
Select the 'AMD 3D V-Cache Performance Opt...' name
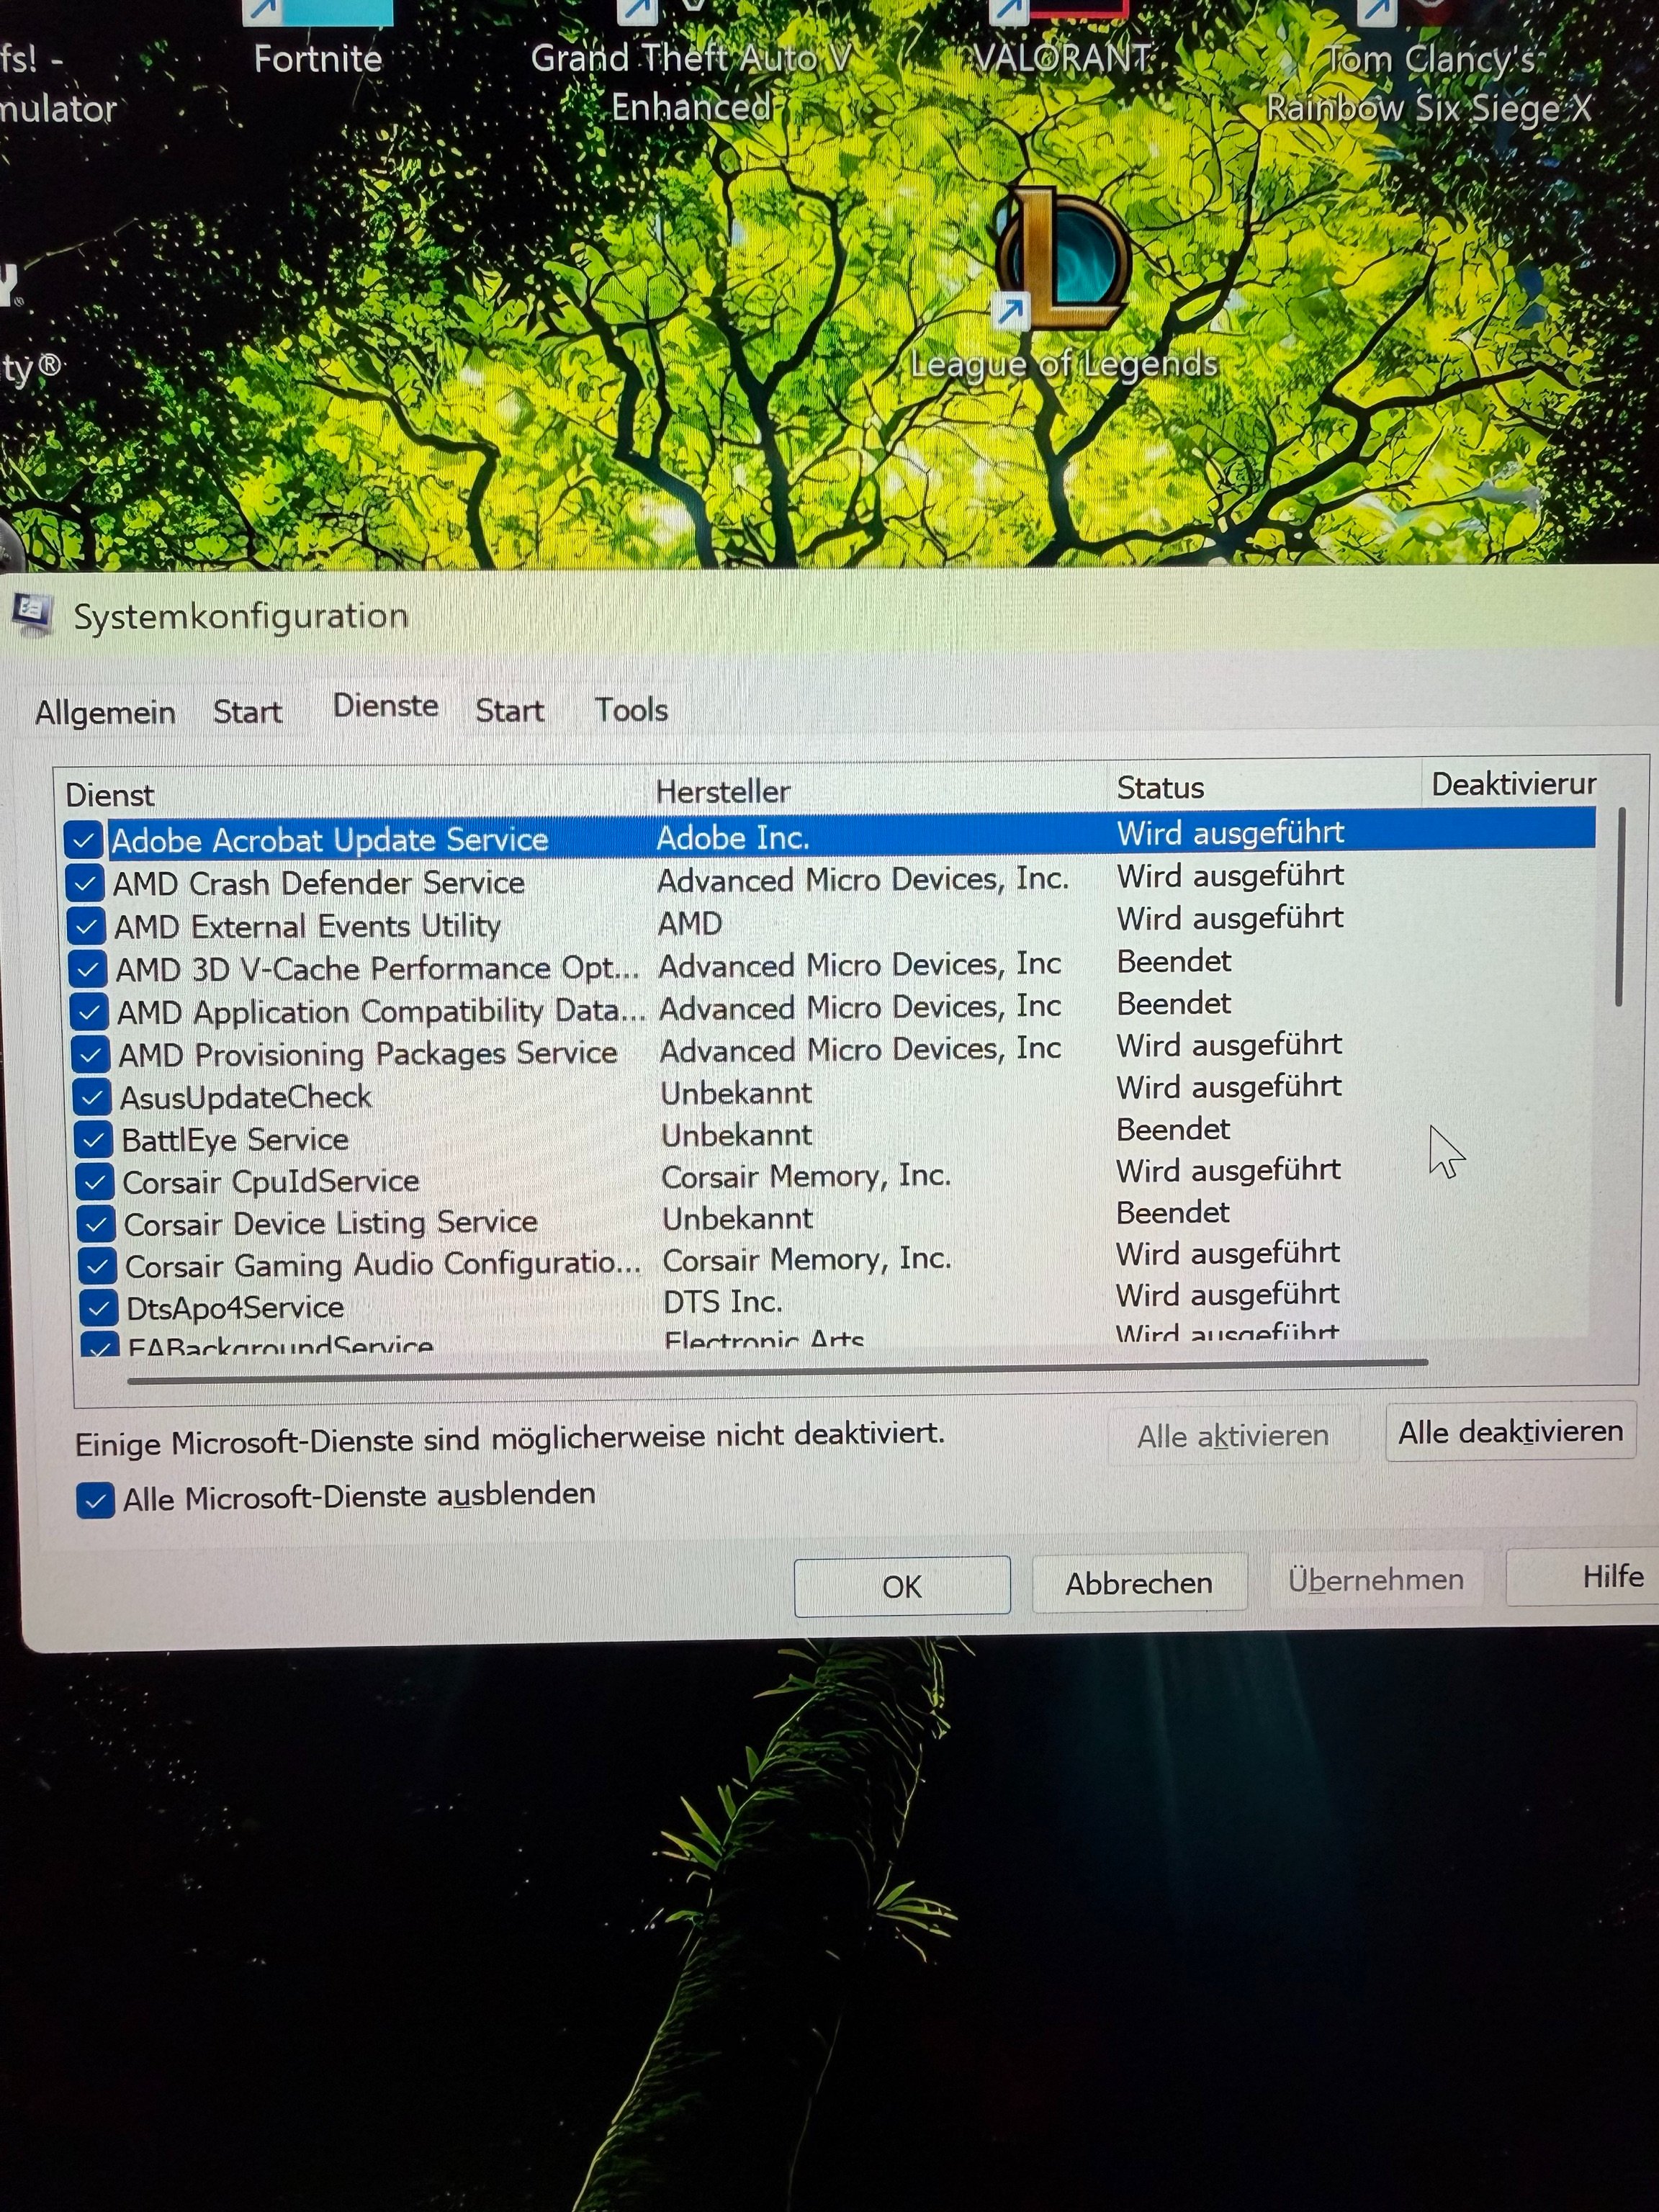click(377, 969)
